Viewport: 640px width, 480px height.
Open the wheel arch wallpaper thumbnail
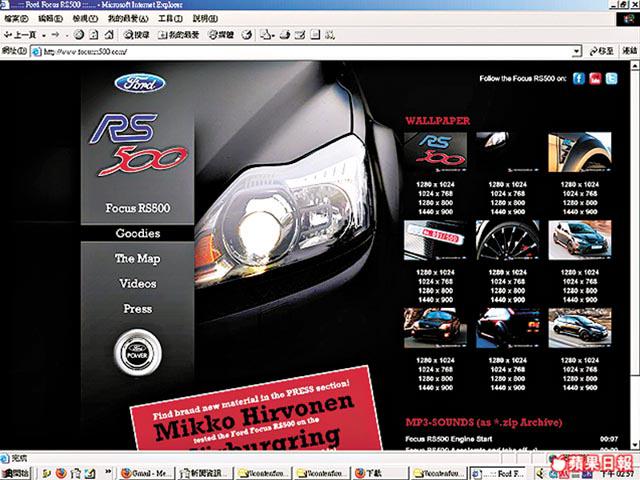(x=580, y=152)
